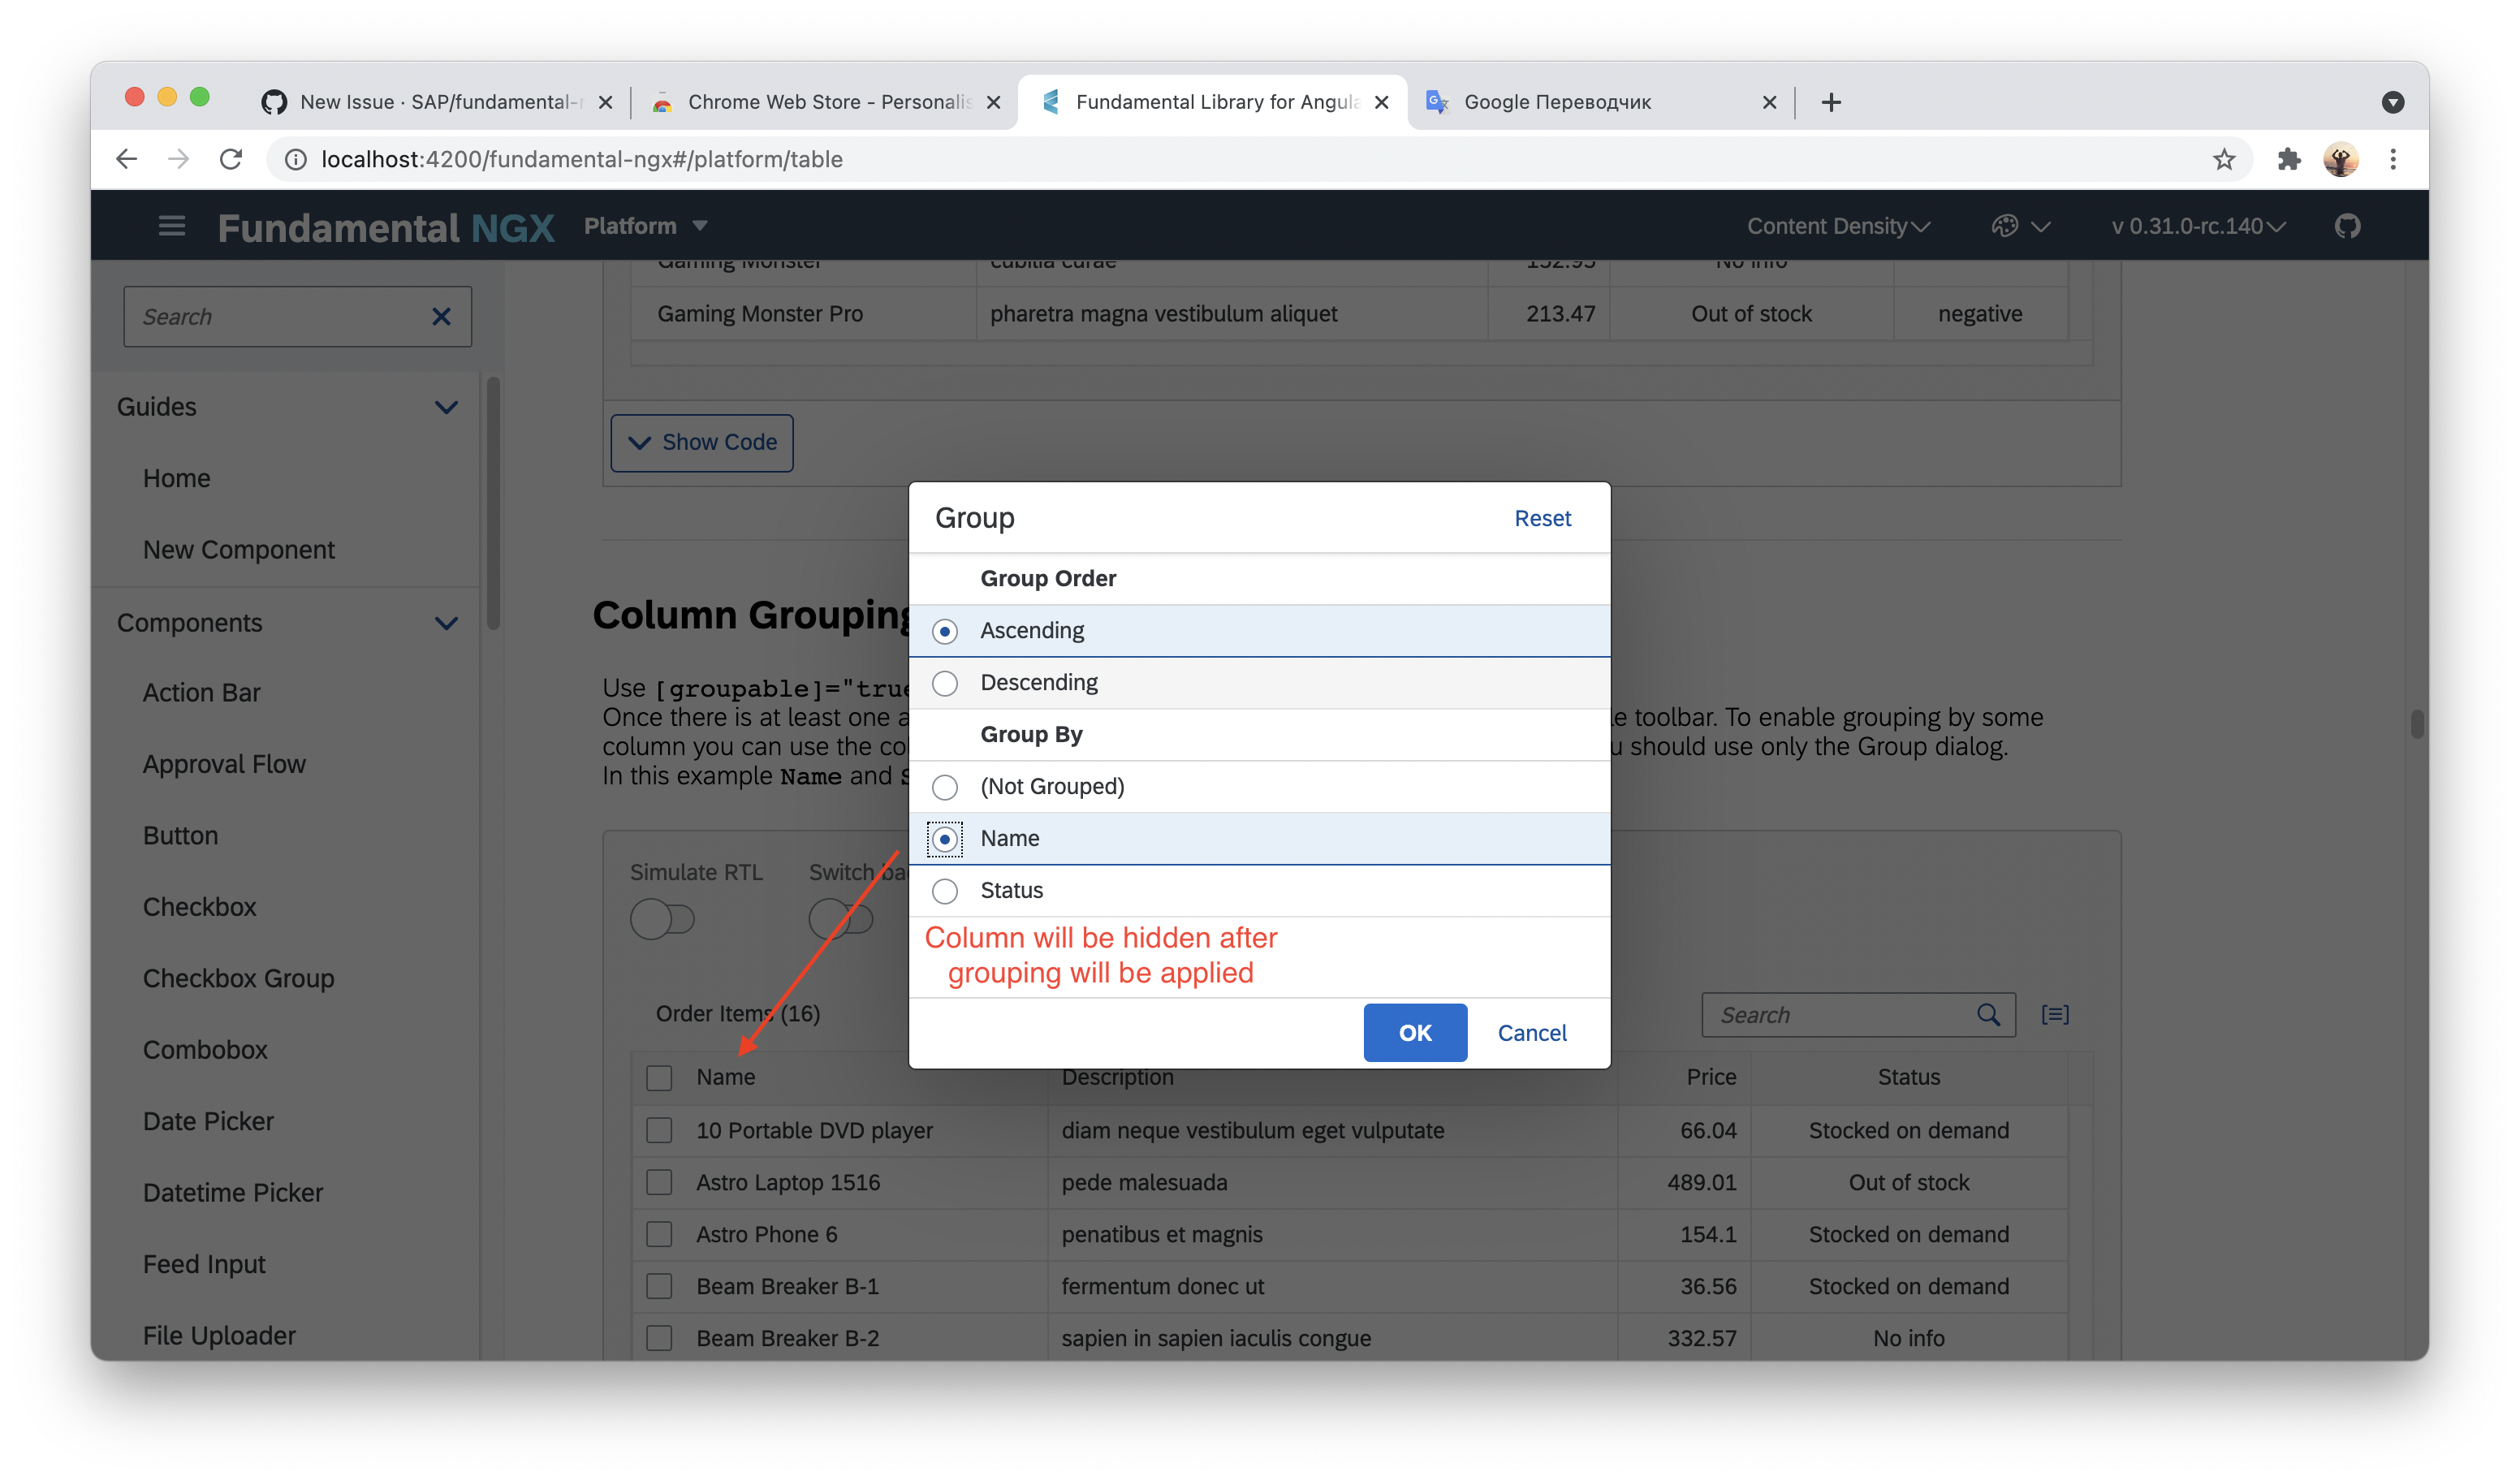Open the Content Density dropdown
Screen dimensions: 2520x1481
point(1838,226)
